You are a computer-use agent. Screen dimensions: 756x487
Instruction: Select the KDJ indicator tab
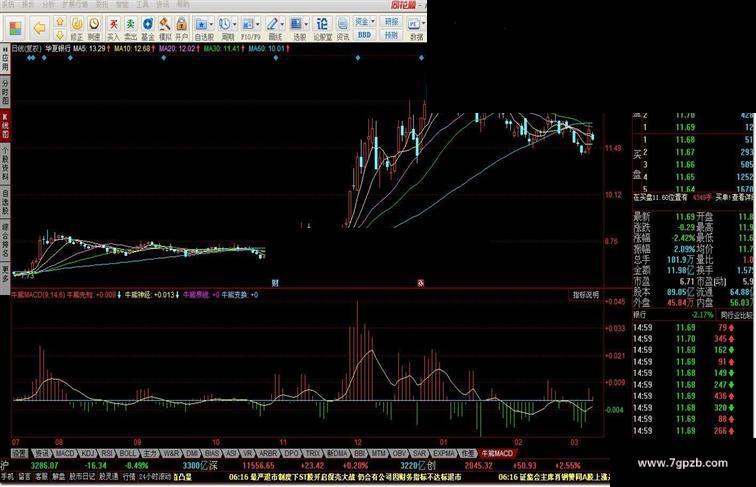[x=88, y=453]
